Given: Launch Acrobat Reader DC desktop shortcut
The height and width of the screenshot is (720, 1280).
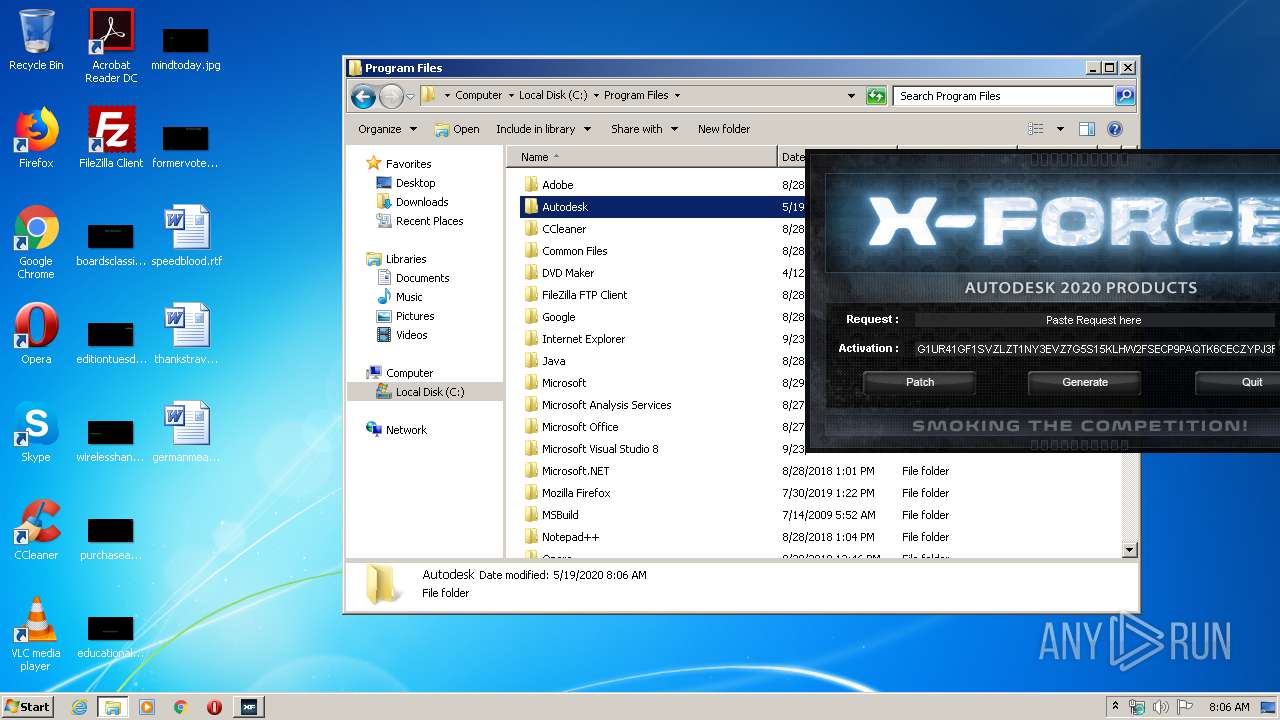Looking at the screenshot, I should (x=111, y=46).
